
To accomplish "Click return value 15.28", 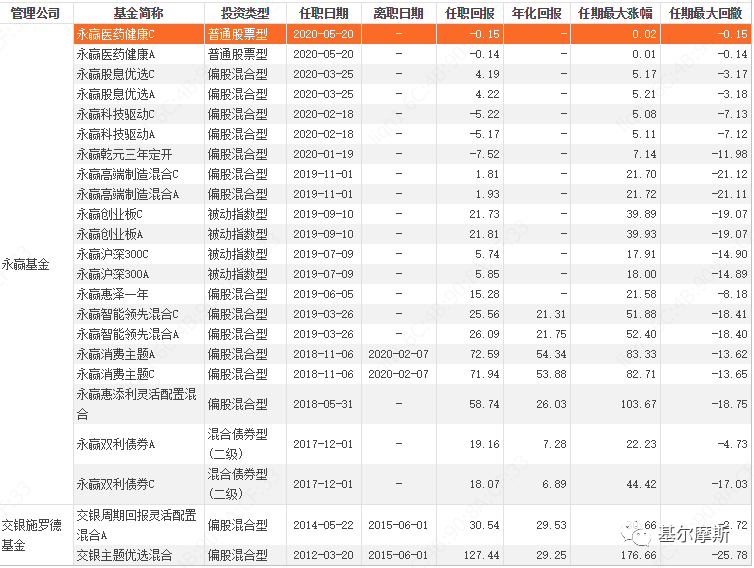I will [484, 294].
